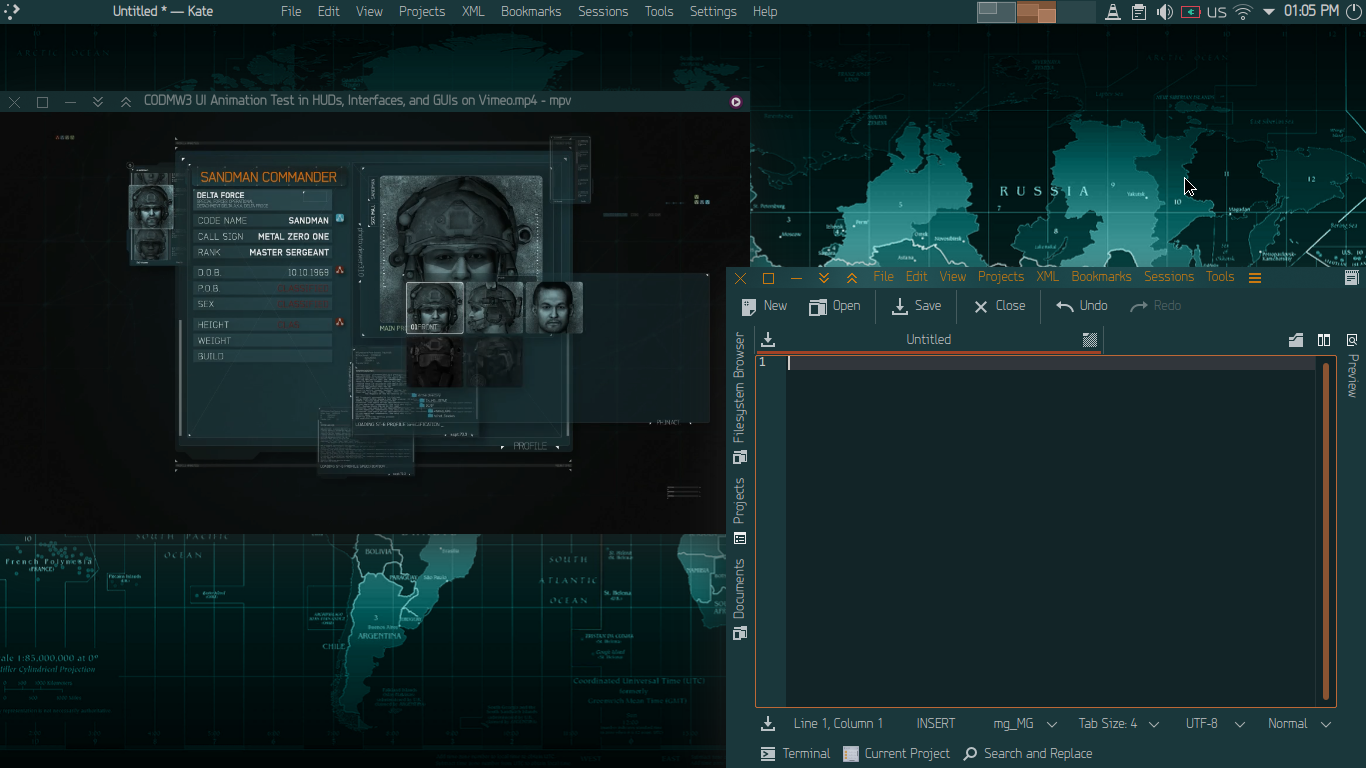The height and width of the screenshot is (768, 1366).
Task: Click the double-up chevron on Kate titlebar
Action: (x=852, y=278)
